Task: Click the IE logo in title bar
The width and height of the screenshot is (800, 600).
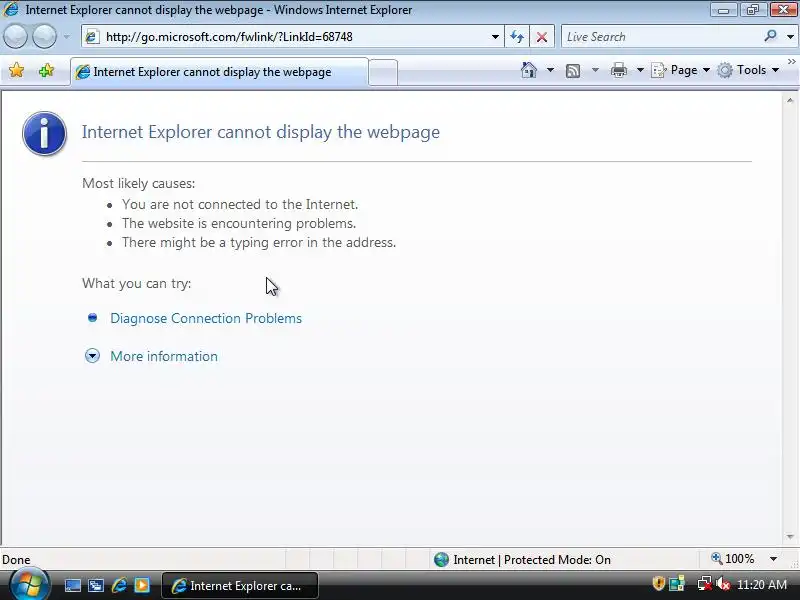Action: [11, 10]
